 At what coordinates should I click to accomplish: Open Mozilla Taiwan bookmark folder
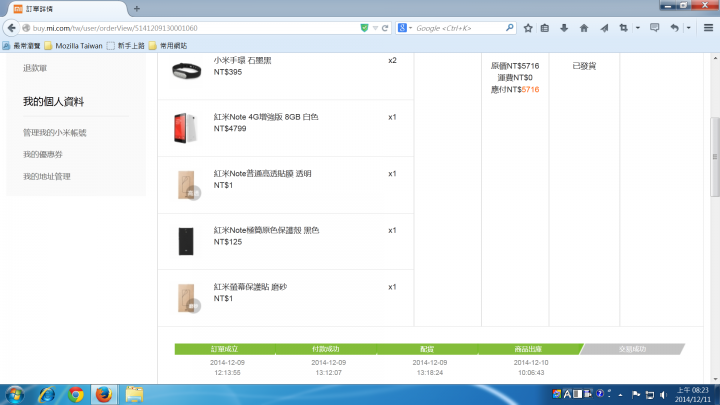[x=73, y=45]
